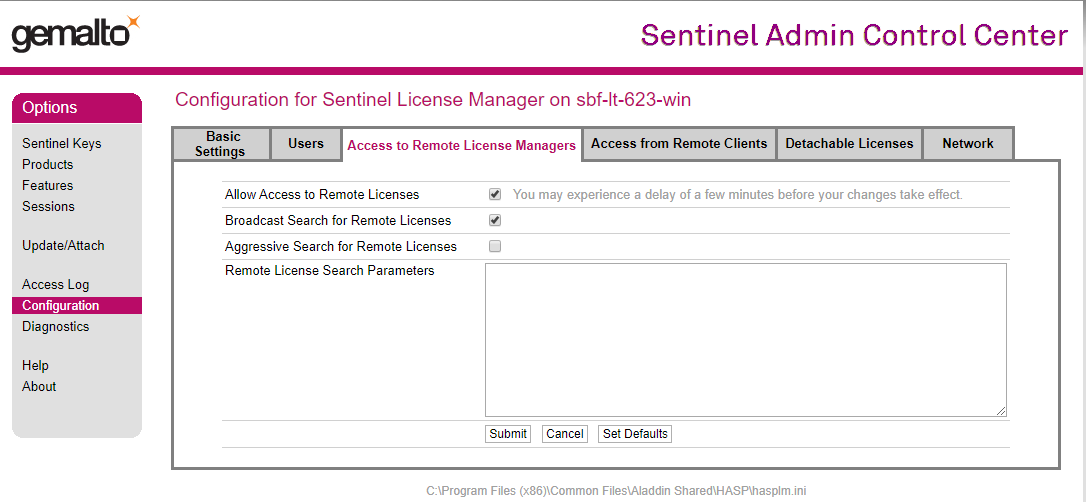Go to the Detachable Licenses tab
This screenshot has width=1086, height=502.
849,144
